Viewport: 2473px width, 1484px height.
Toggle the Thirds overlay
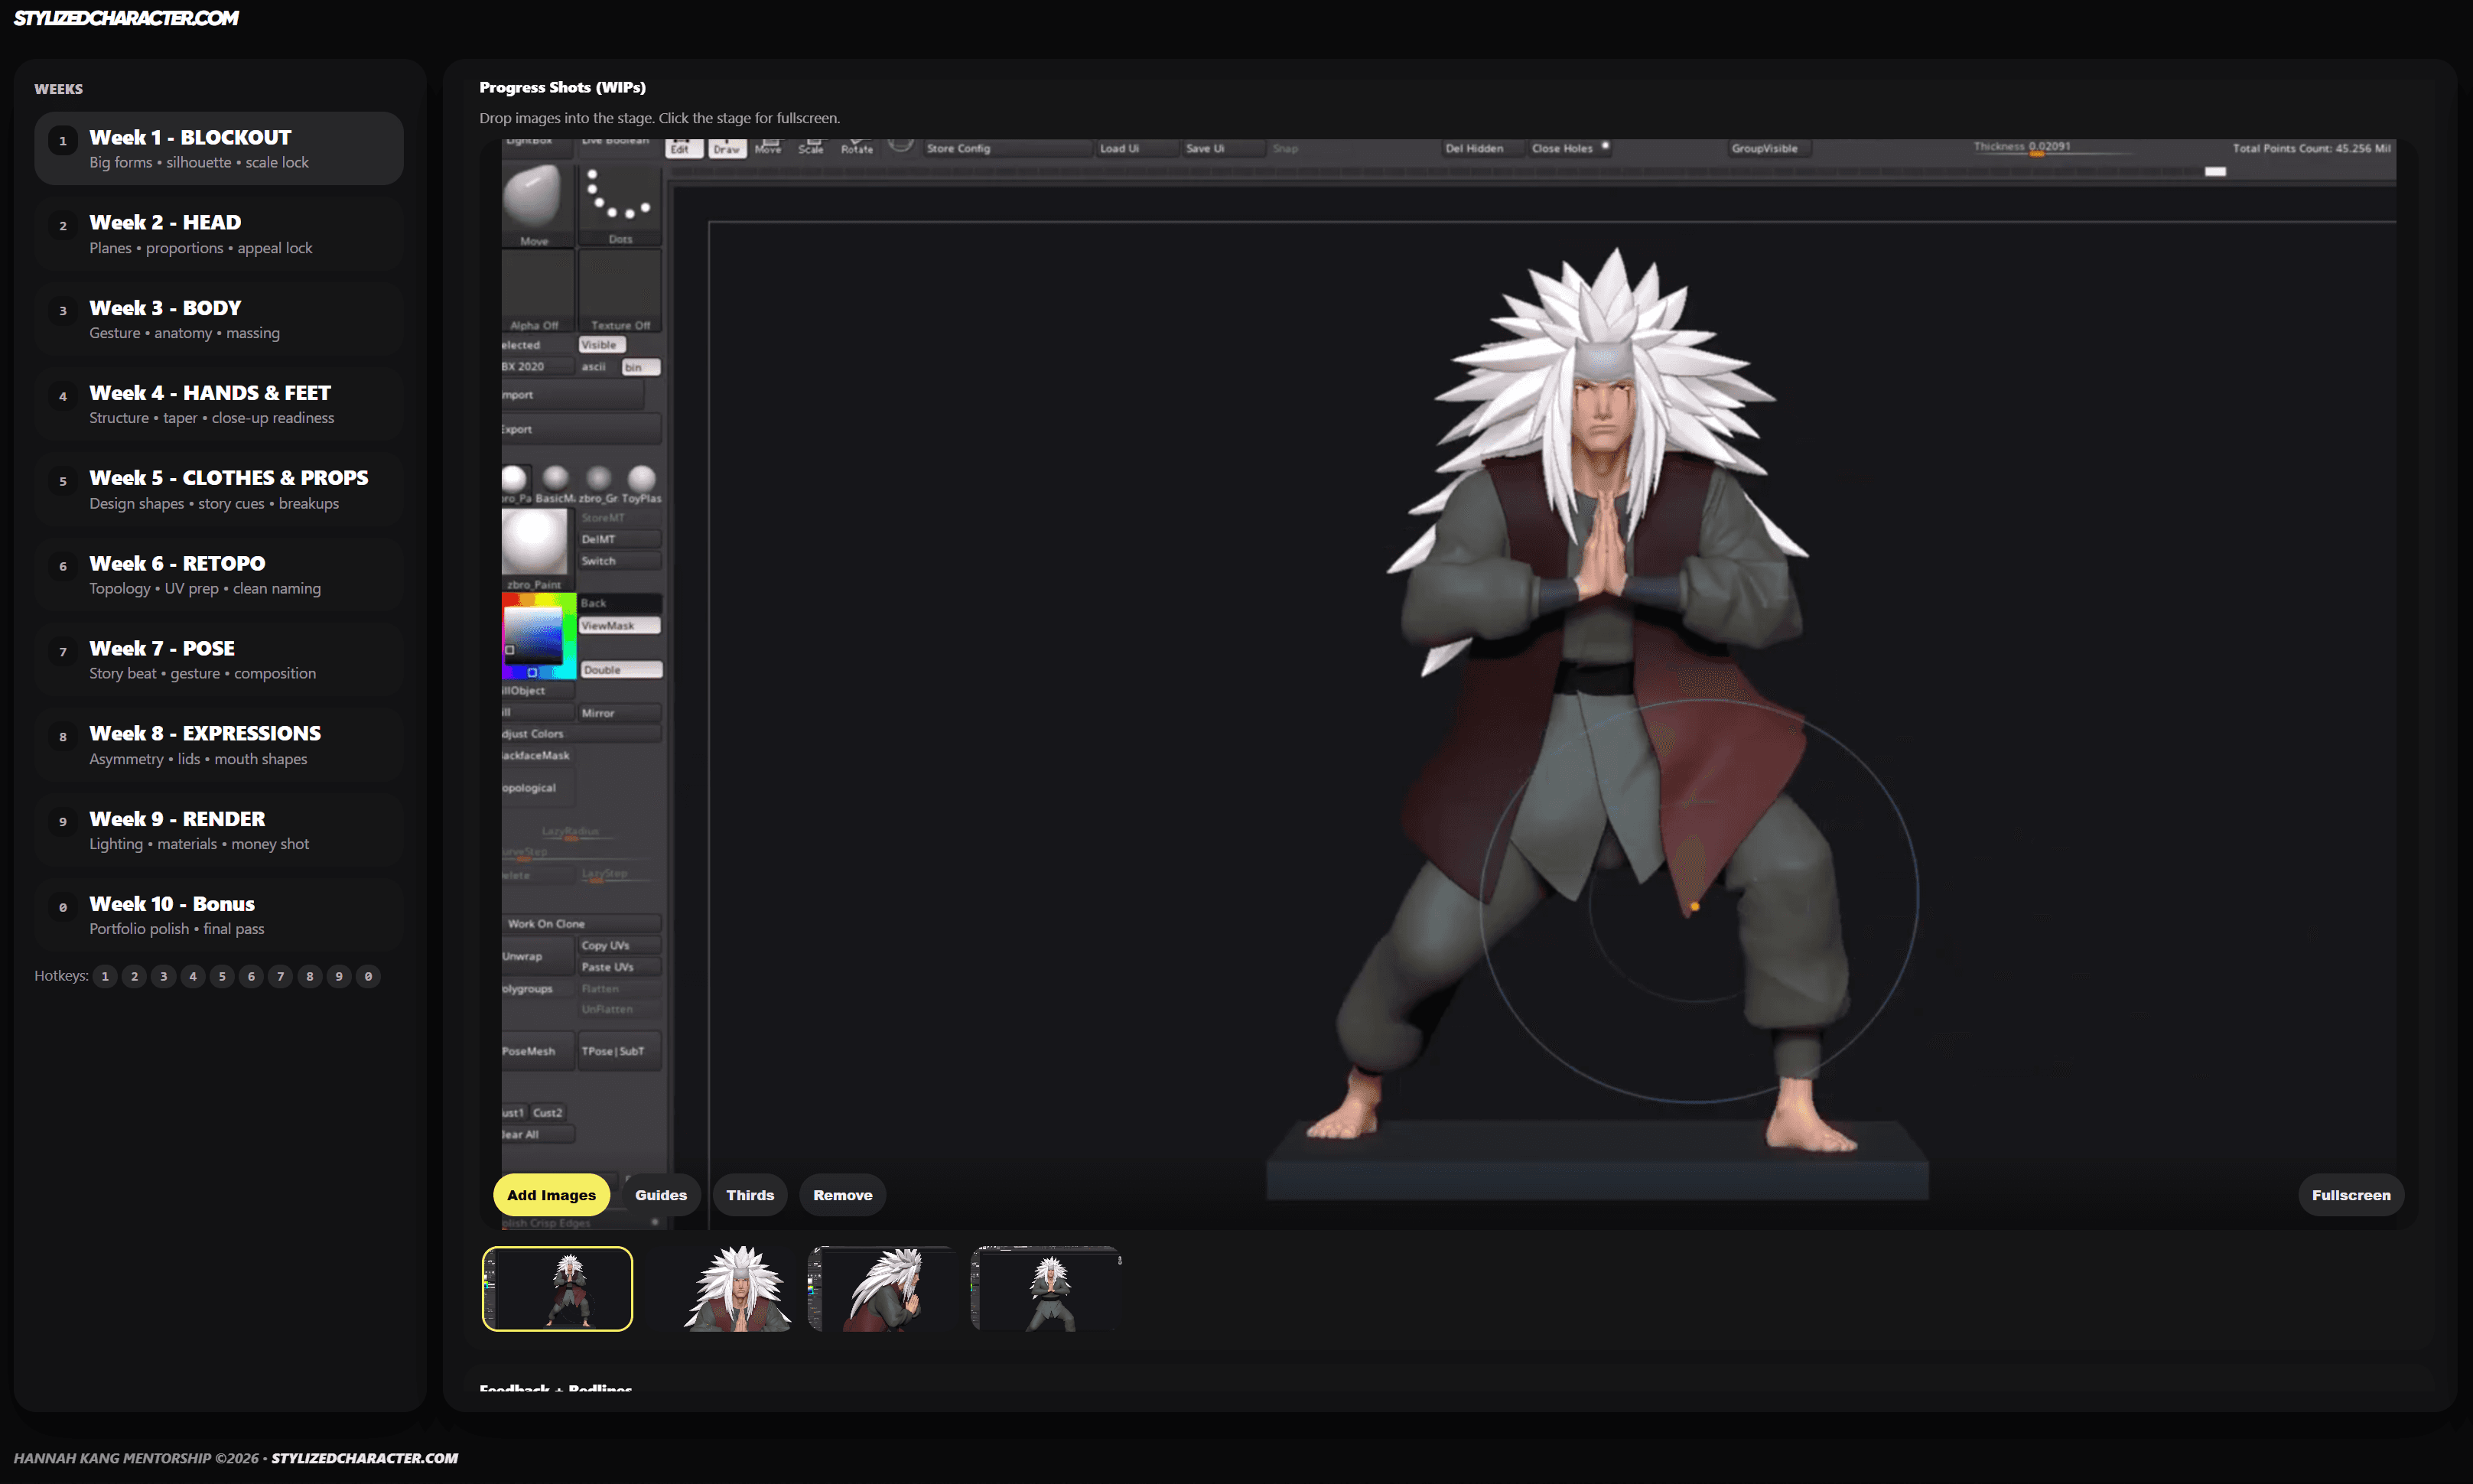(749, 1195)
